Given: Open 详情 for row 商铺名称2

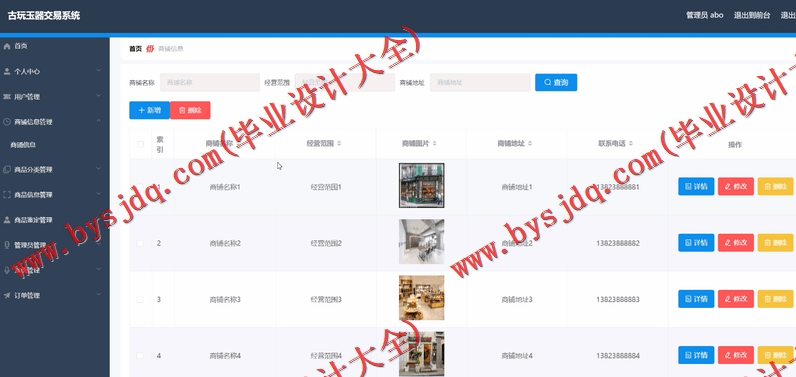Looking at the screenshot, I should click(696, 243).
